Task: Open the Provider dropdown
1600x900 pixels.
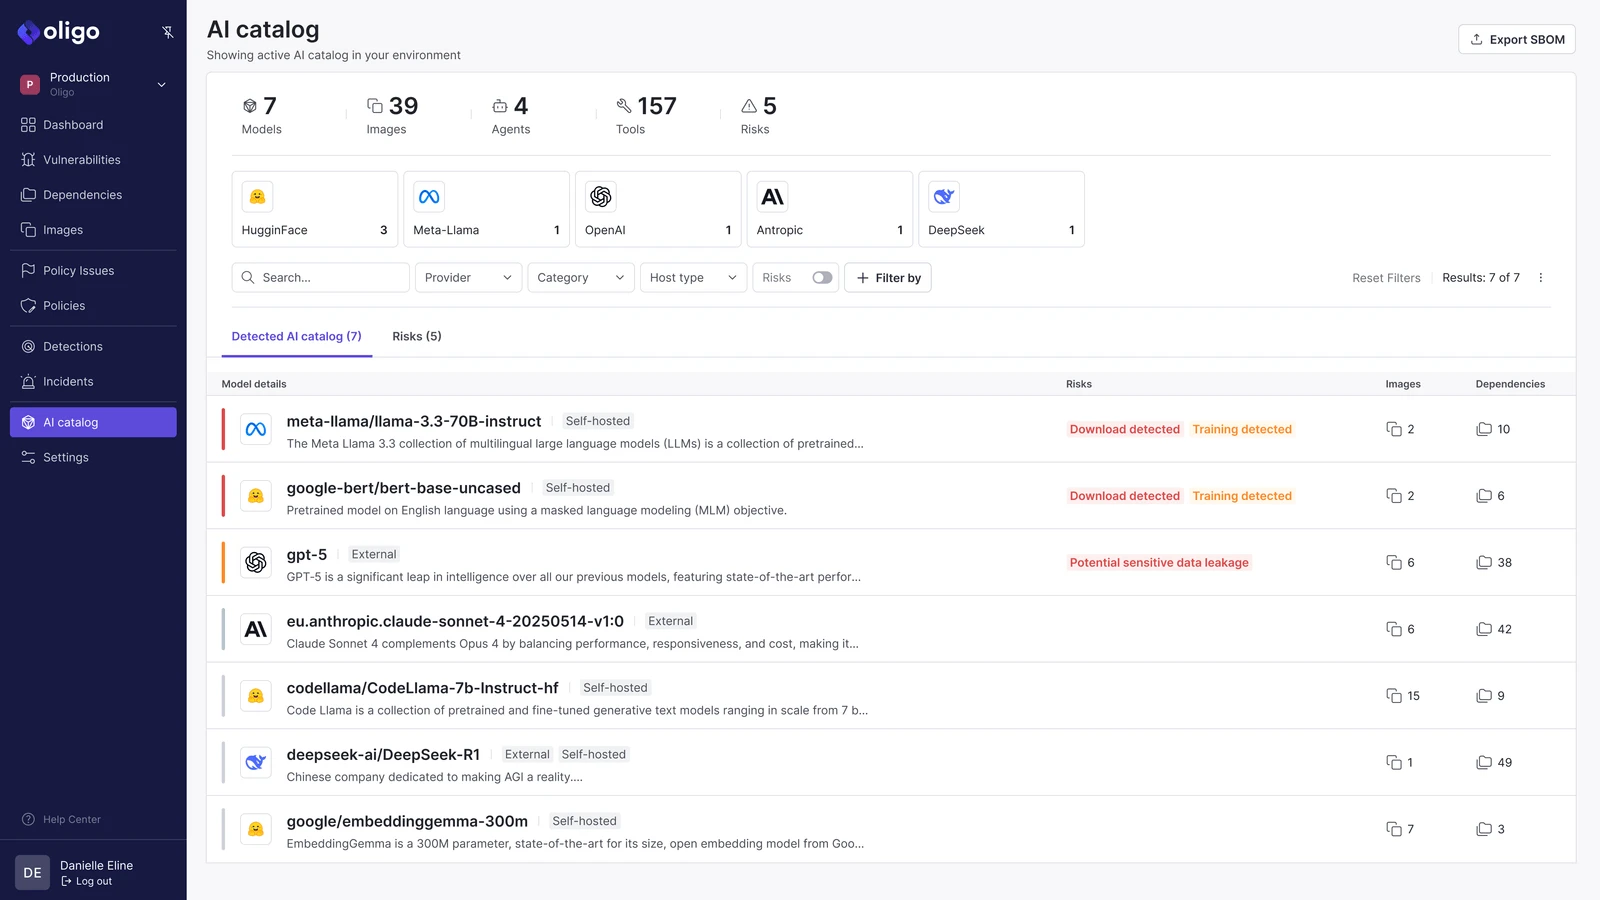Action: (x=467, y=277)
